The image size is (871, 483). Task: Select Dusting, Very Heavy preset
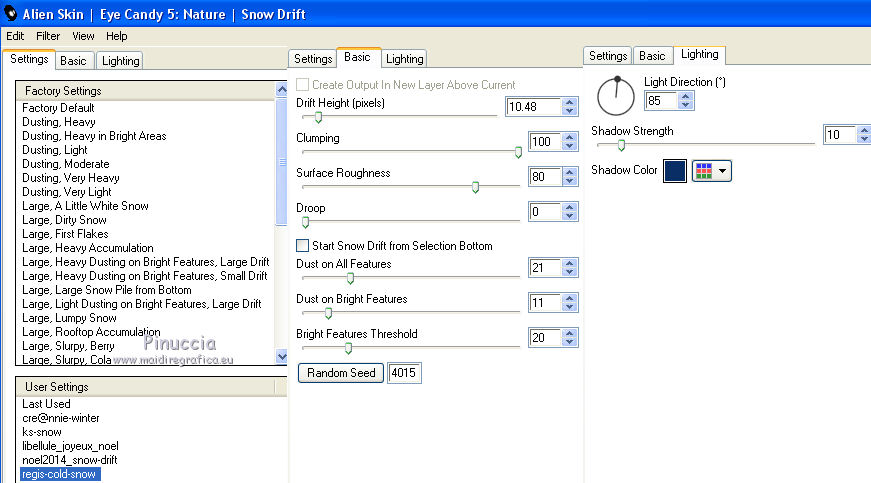71,178
